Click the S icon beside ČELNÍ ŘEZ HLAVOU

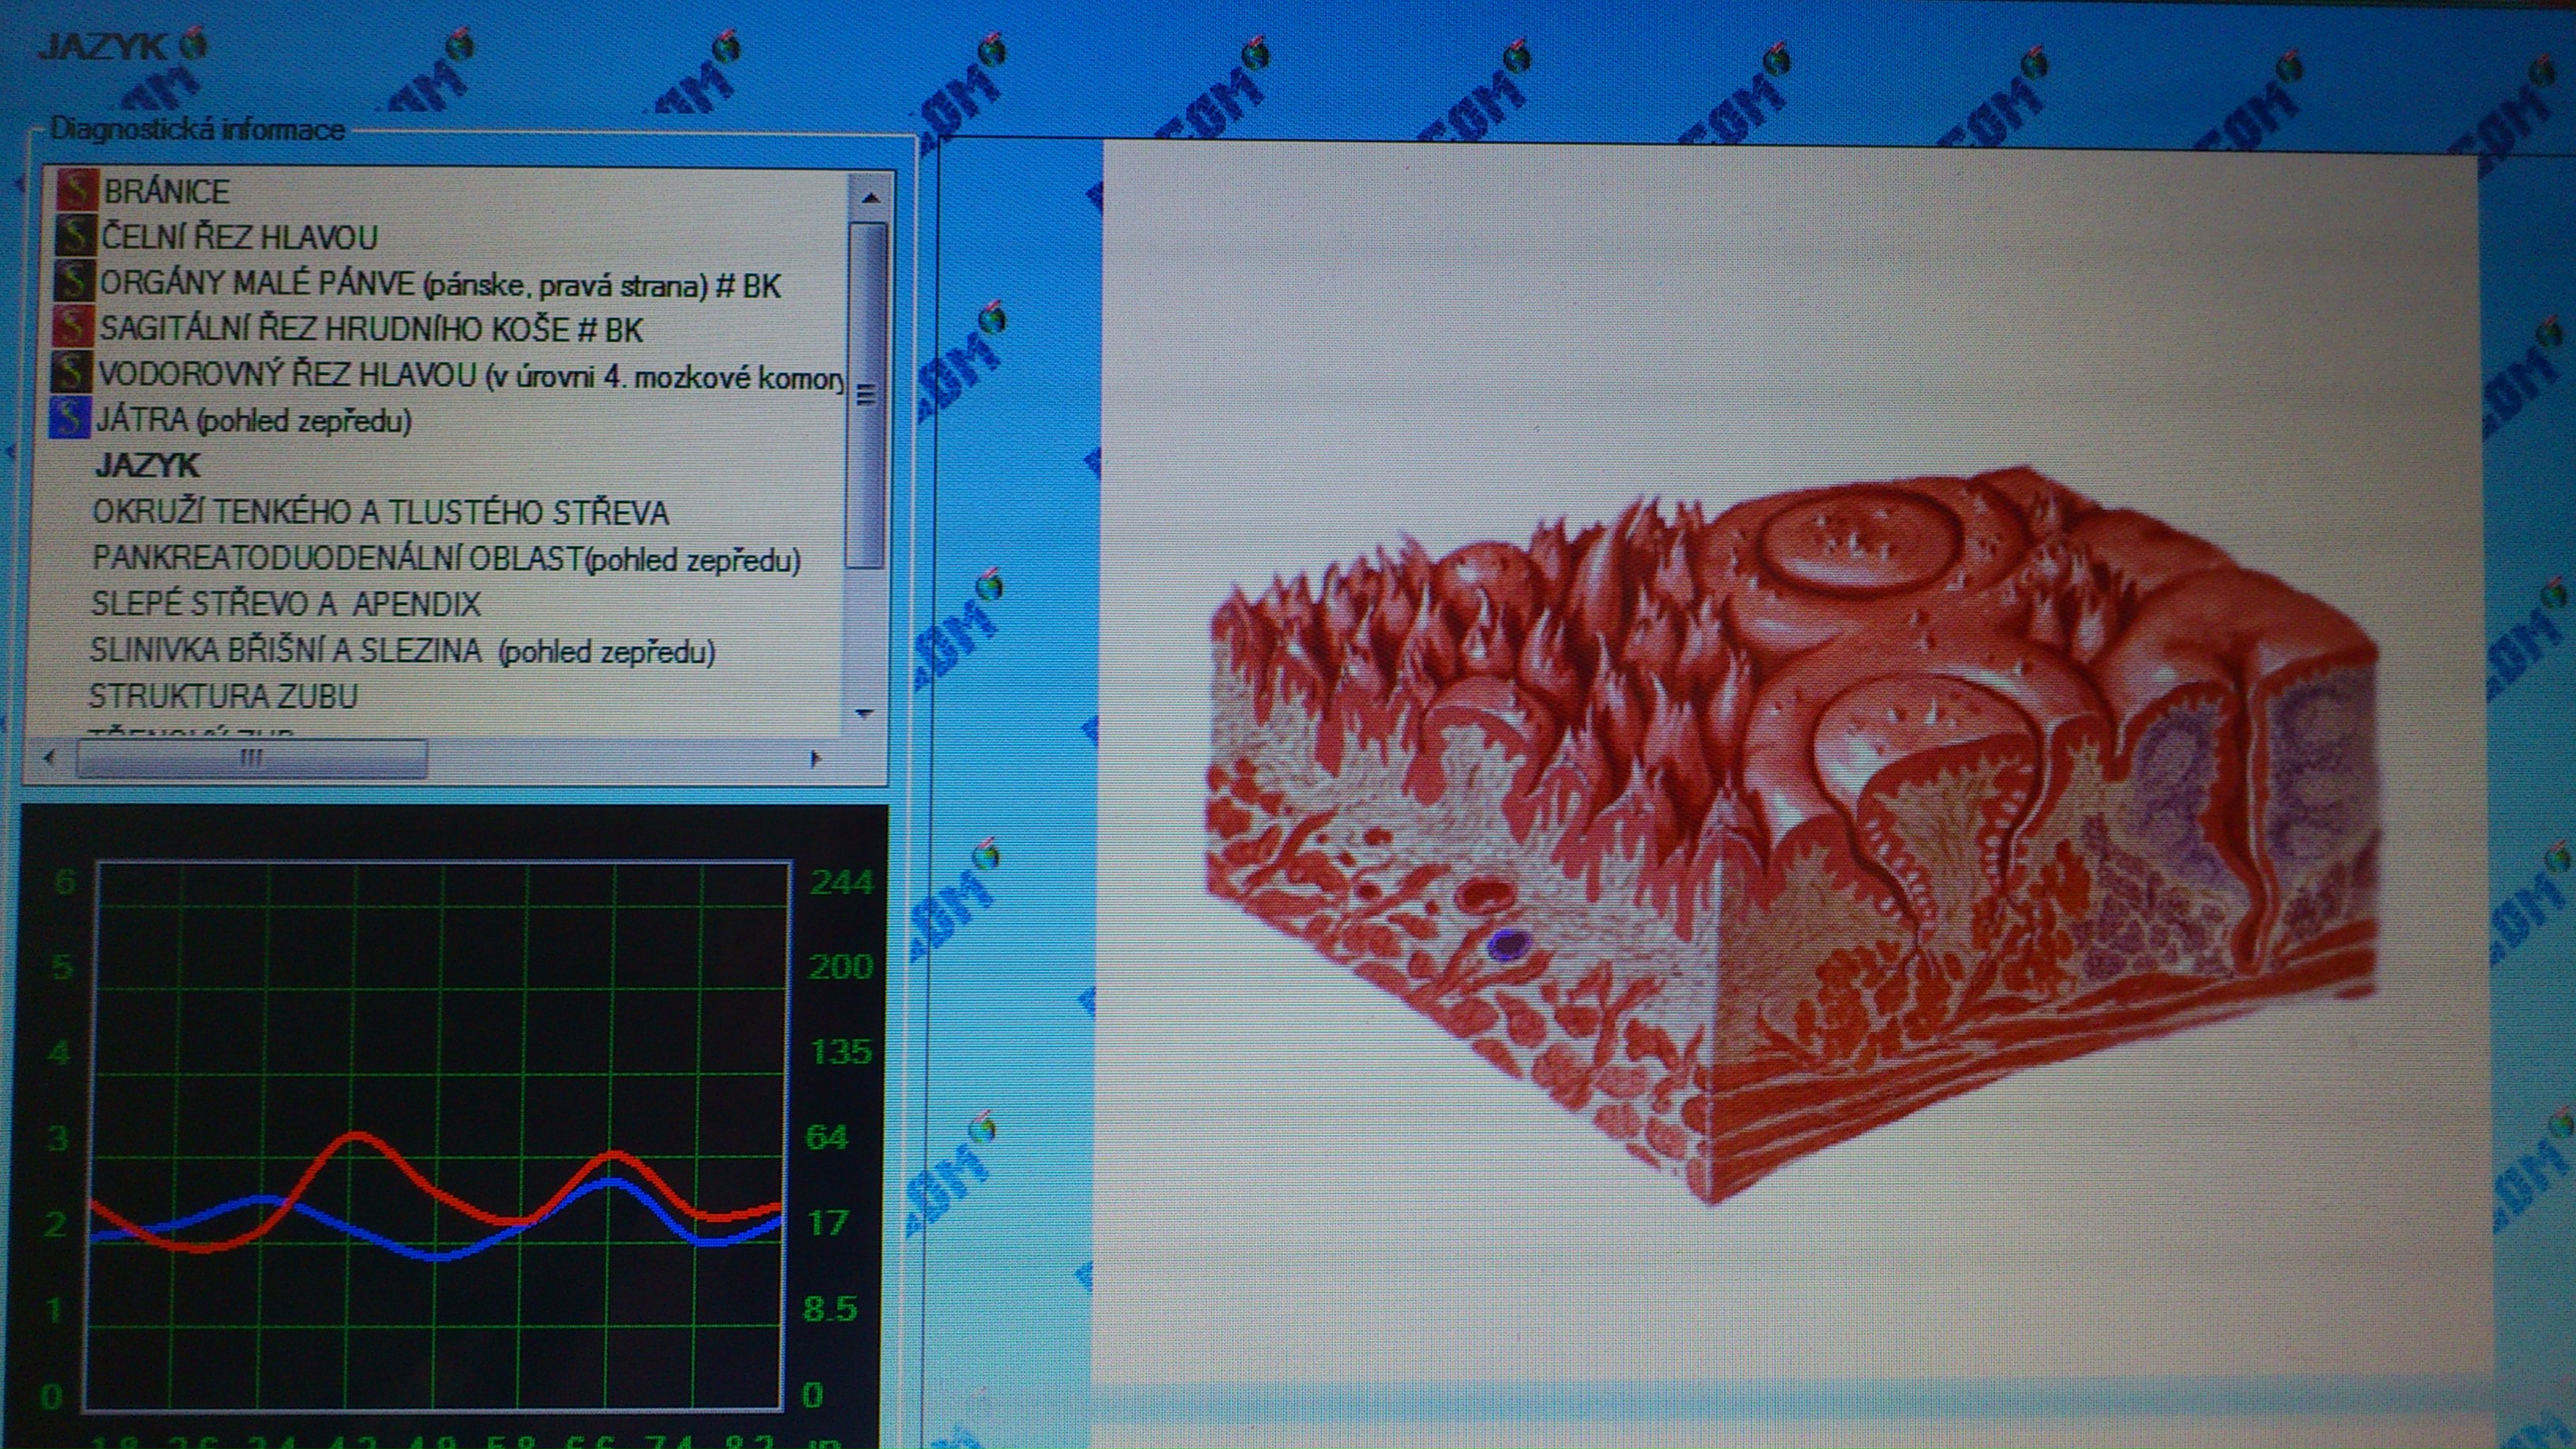coord(75,236)
